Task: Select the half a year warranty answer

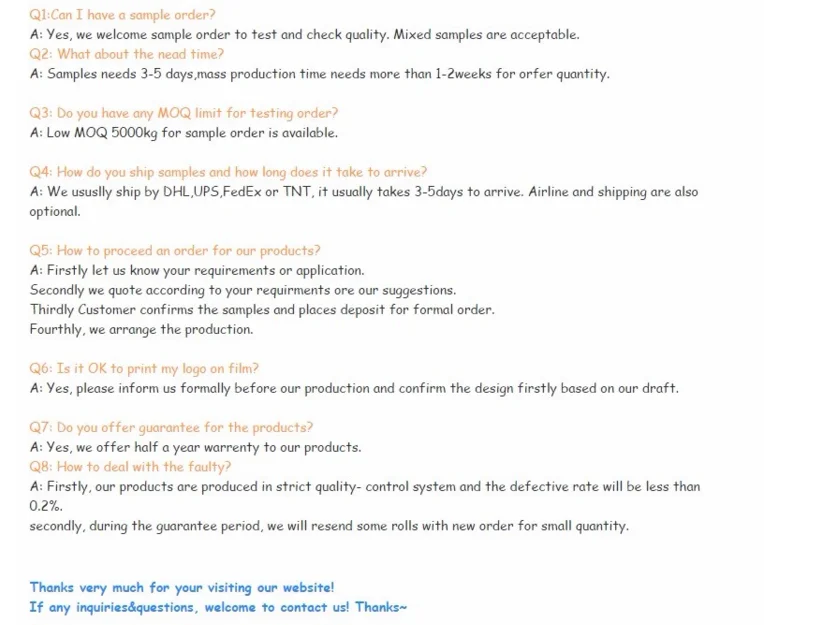Action: click(195, 447)
